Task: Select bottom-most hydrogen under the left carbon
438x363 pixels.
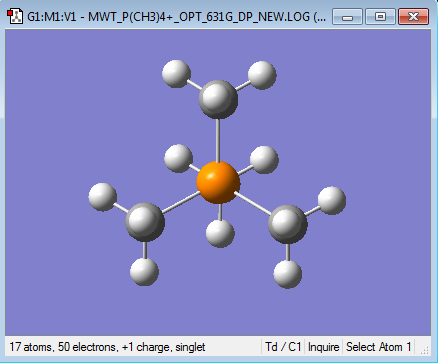Action: pos(144,271)
